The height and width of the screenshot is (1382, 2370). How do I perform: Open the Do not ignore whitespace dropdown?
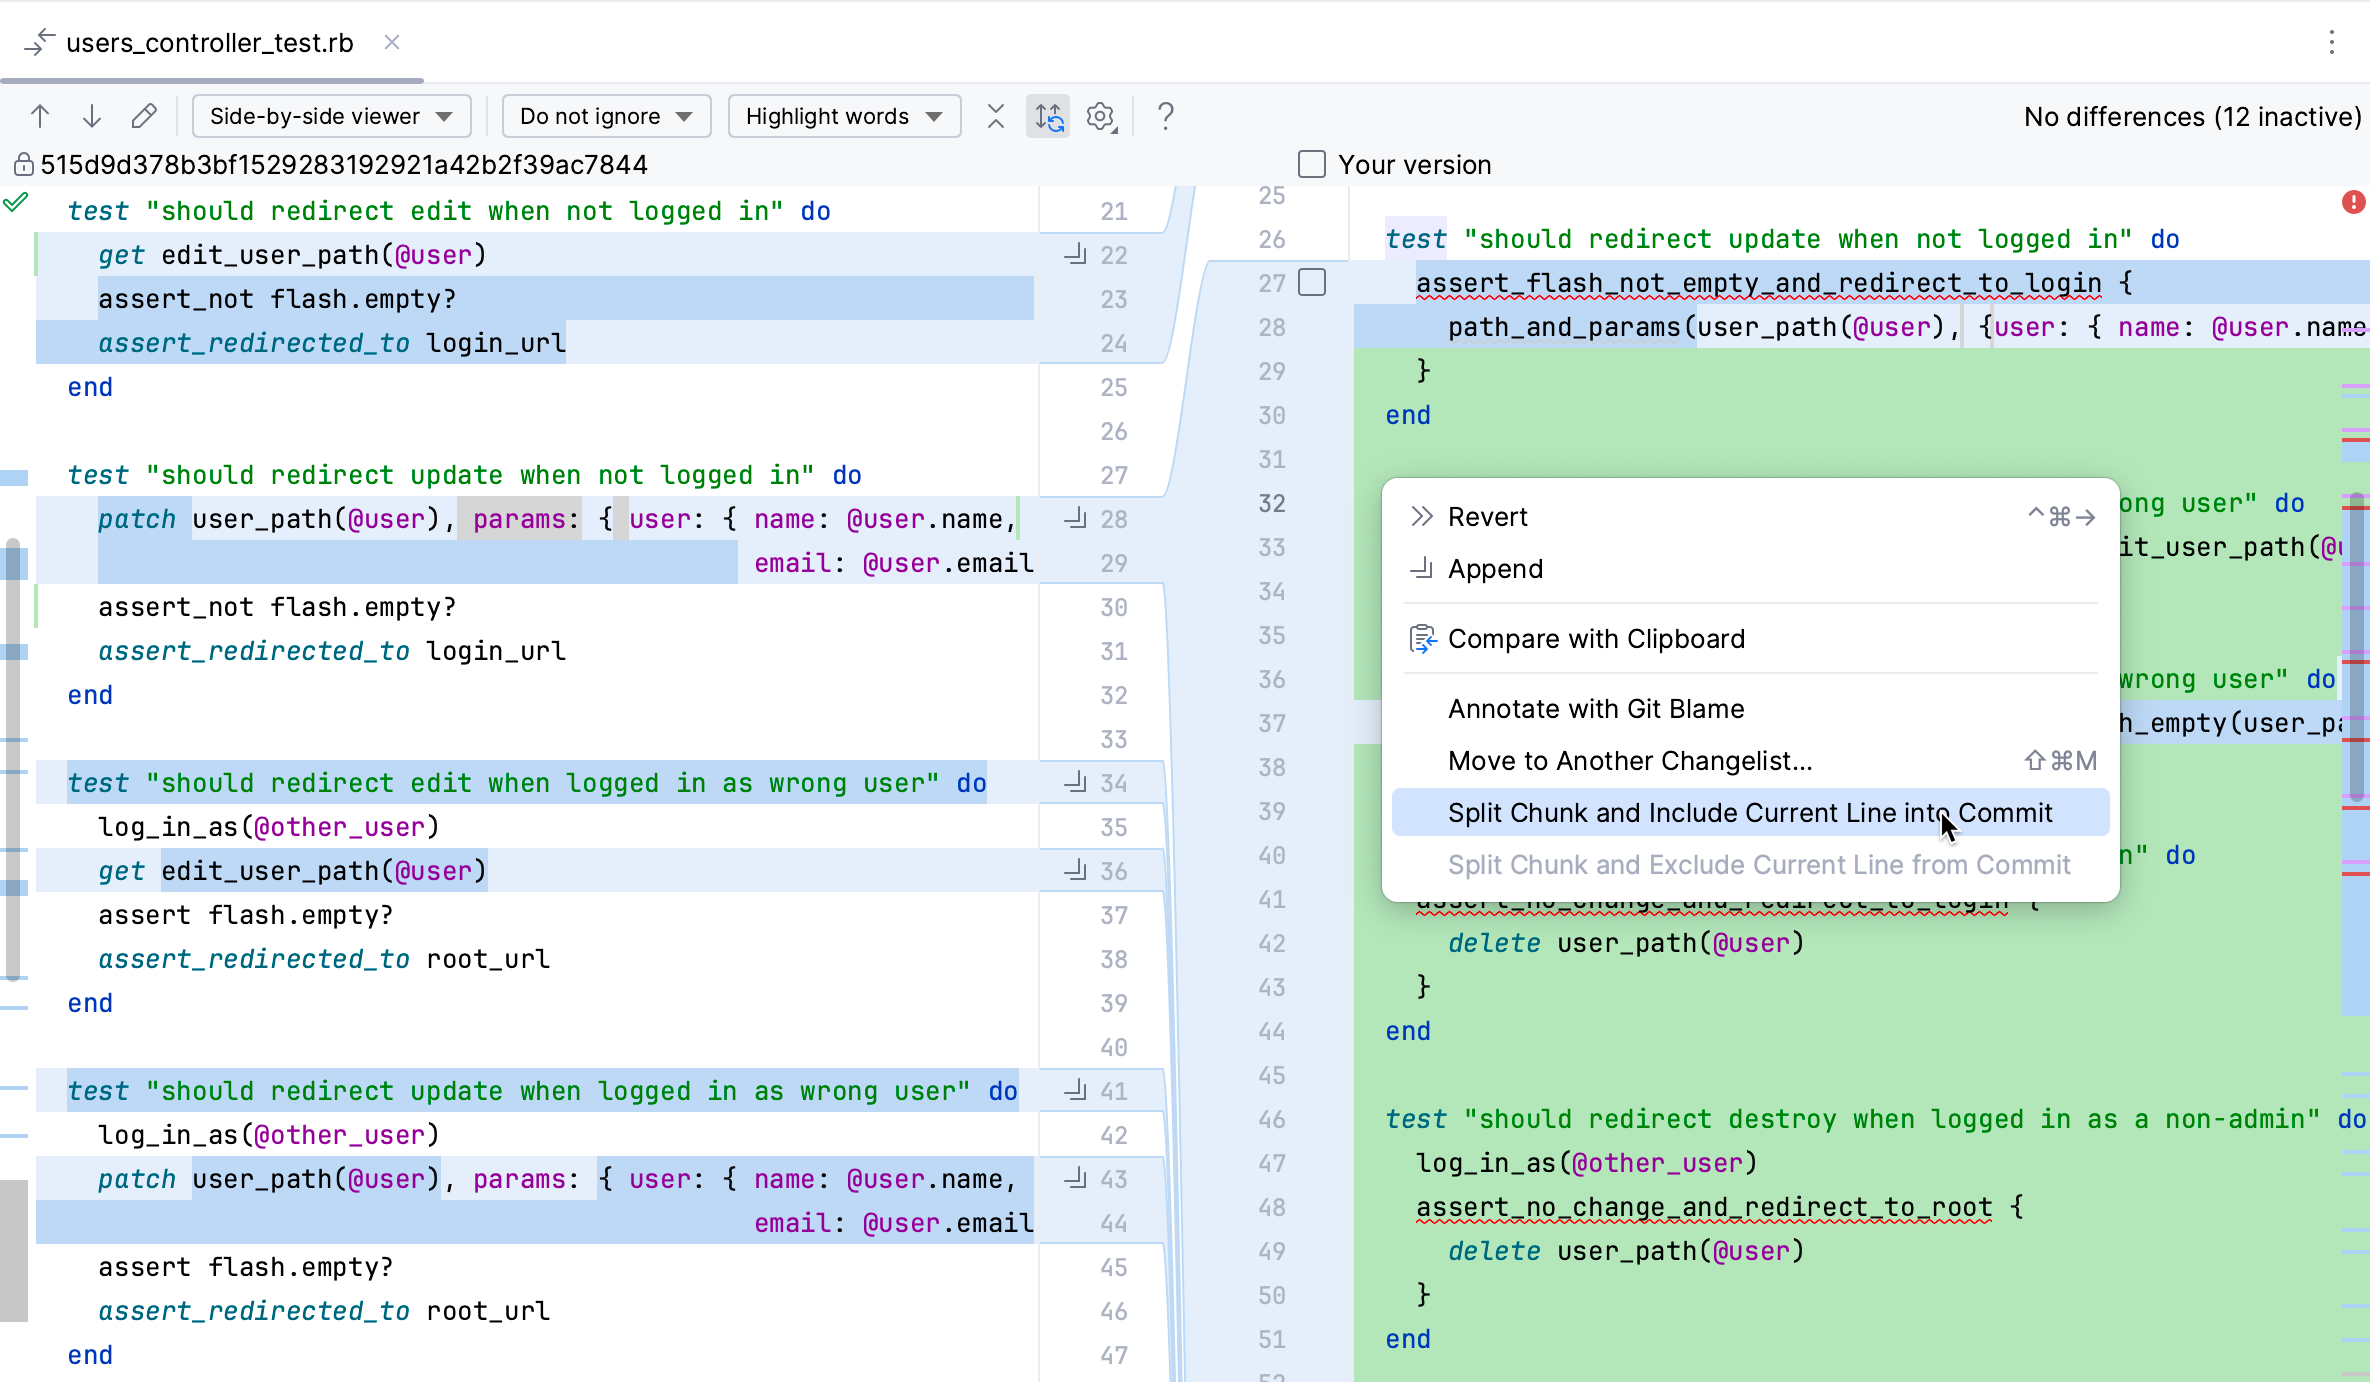coord(605,116)
